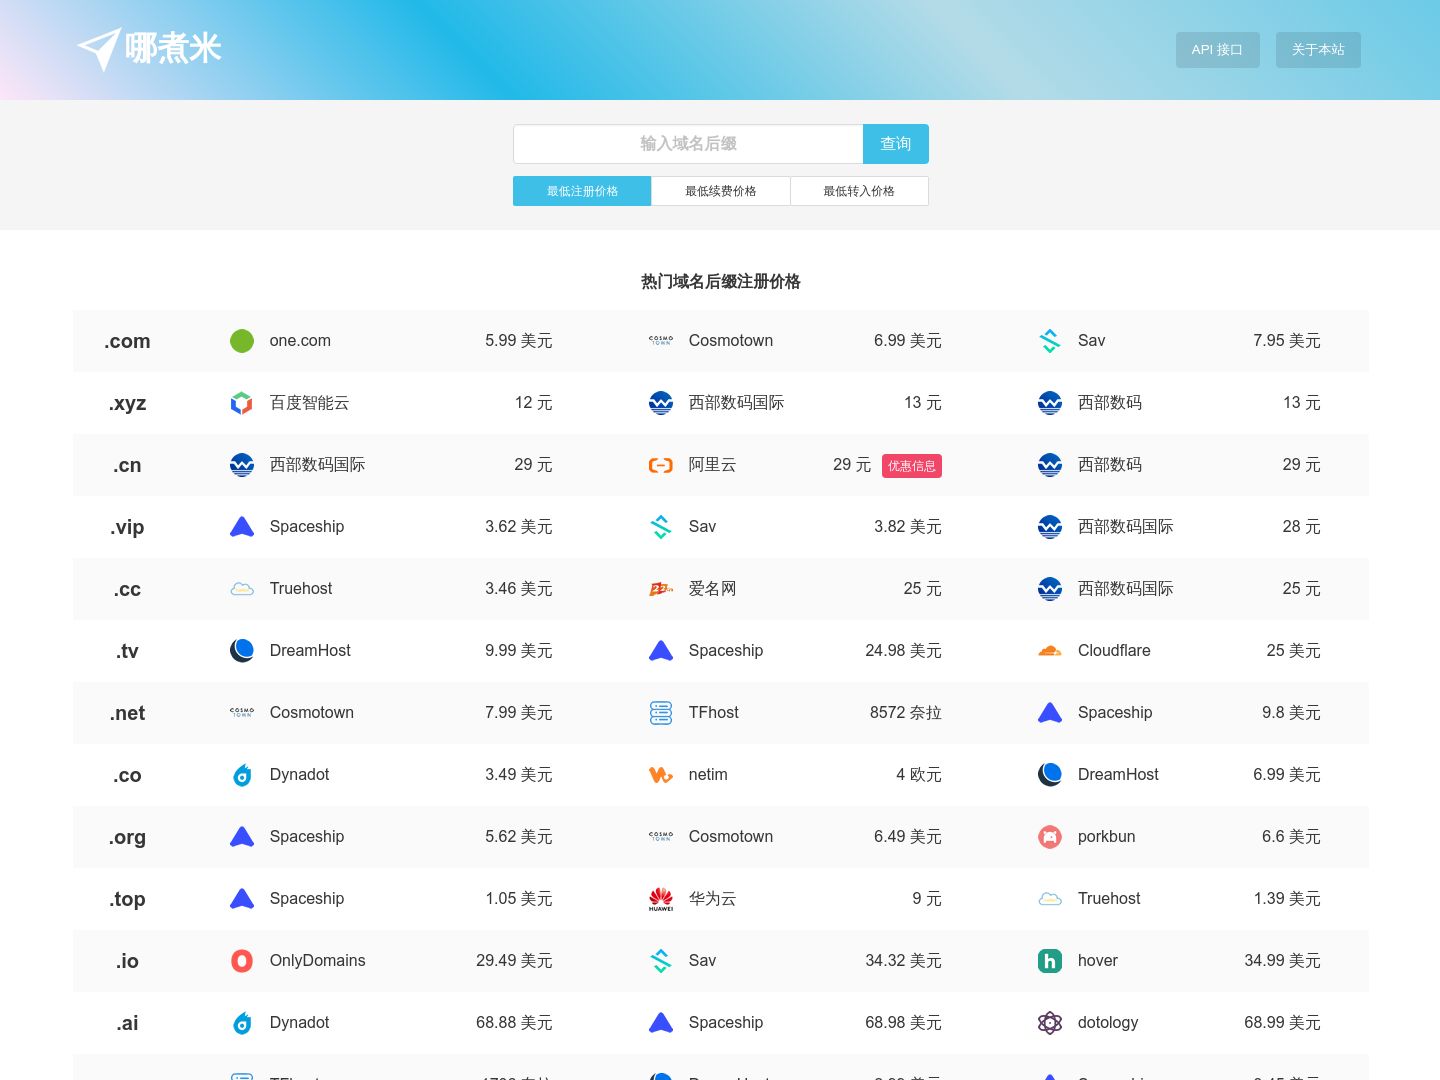Click the porkbun registrar name
1440x1080 pixels.
[1107, 837]
